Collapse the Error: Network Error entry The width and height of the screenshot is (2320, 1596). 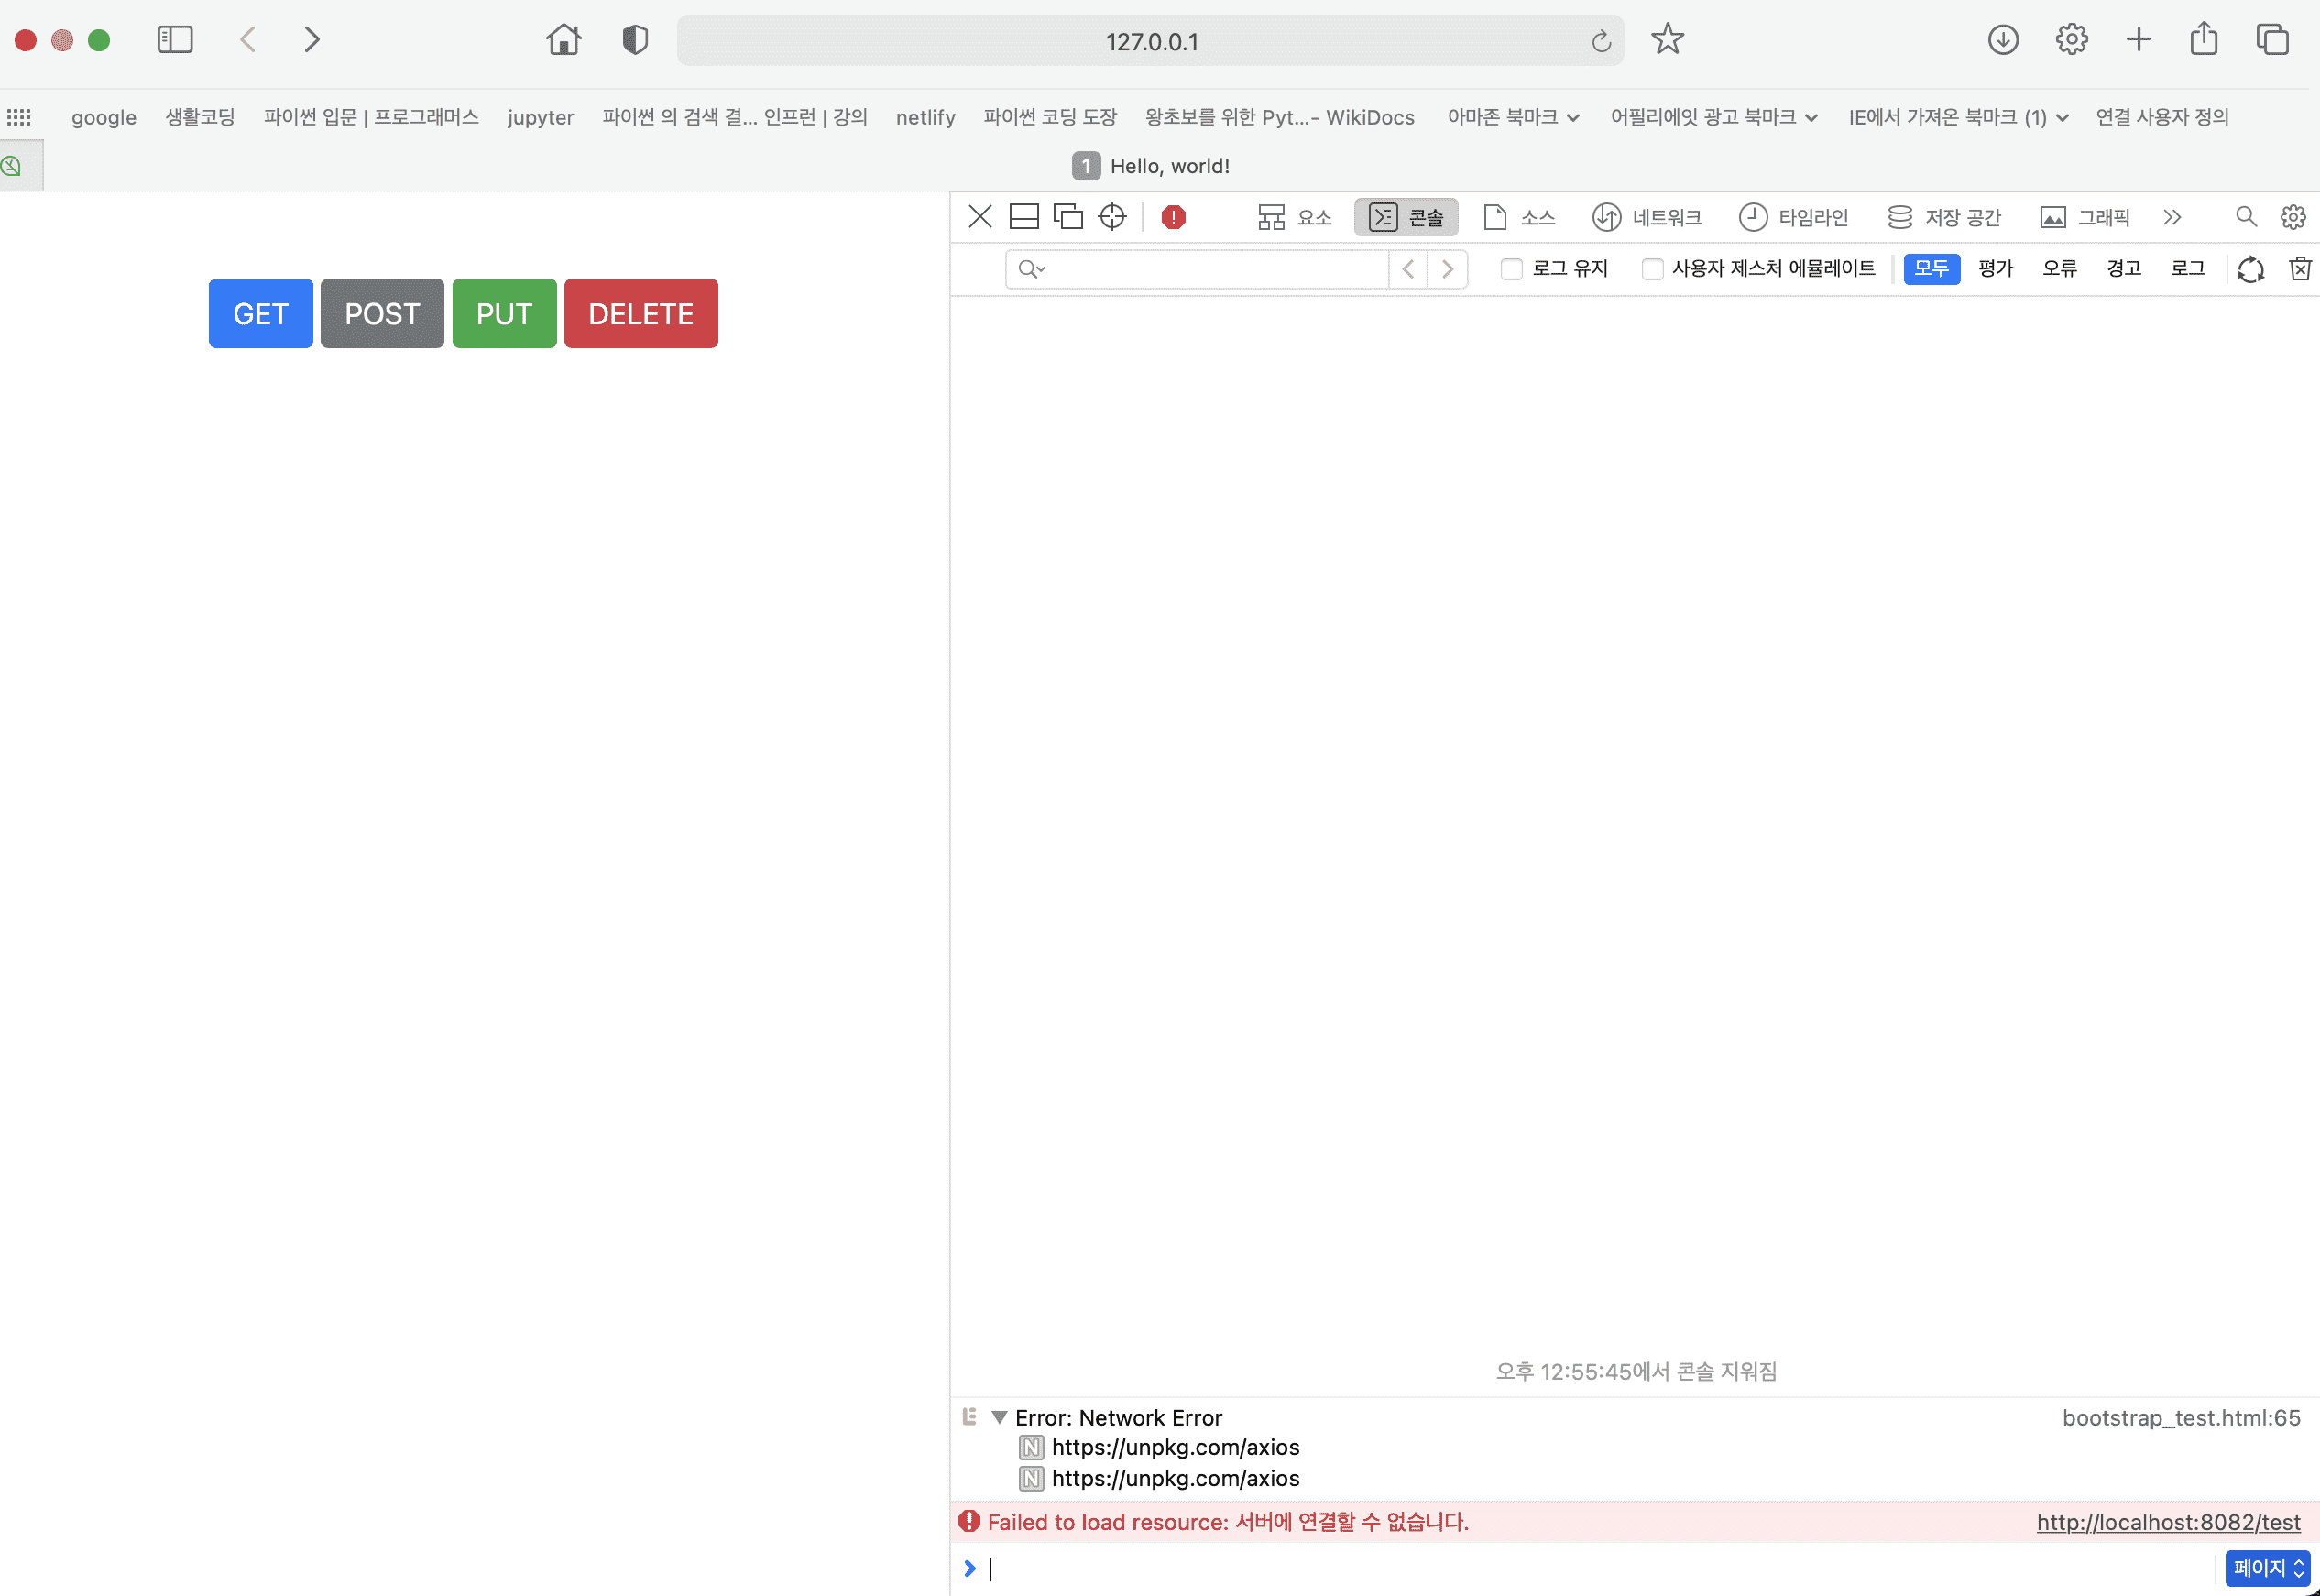(999, 1417)
